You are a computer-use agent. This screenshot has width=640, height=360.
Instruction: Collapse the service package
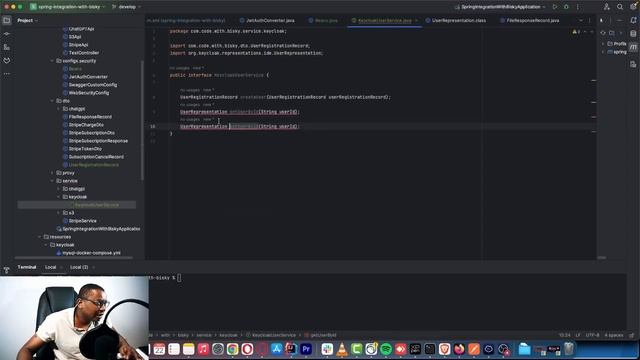click(x=52, y=181)
